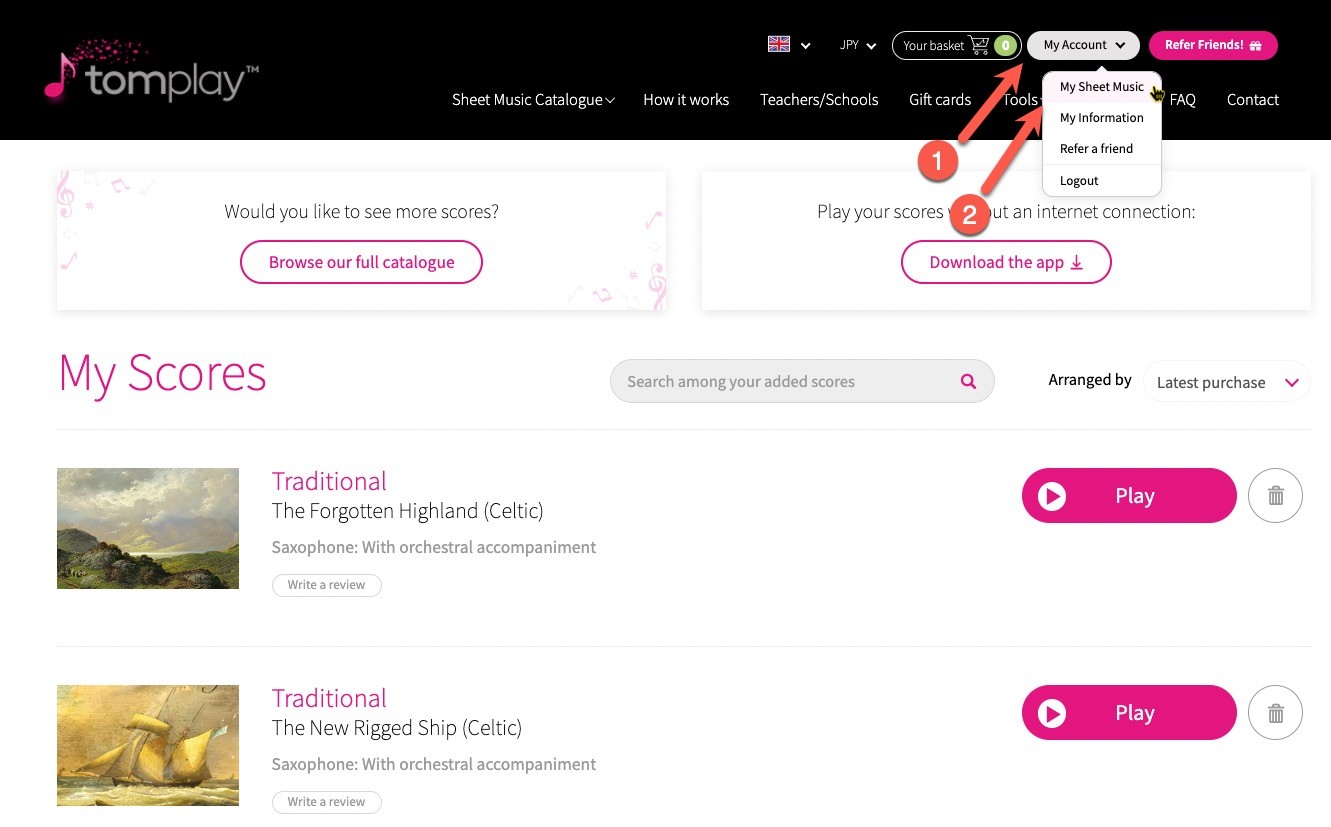1331x827 pixels.
Task: Choose My Information in the account menu
Action: [1101, 118]
